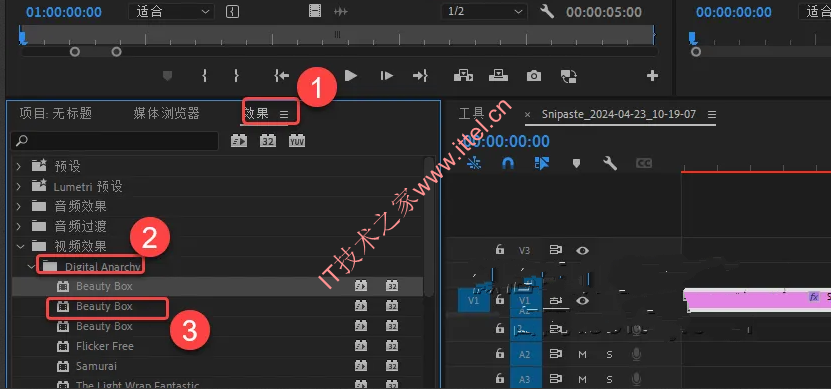
Task: Lock the A2 audio track
Action: pyautogui.click(x=499, y=354)
